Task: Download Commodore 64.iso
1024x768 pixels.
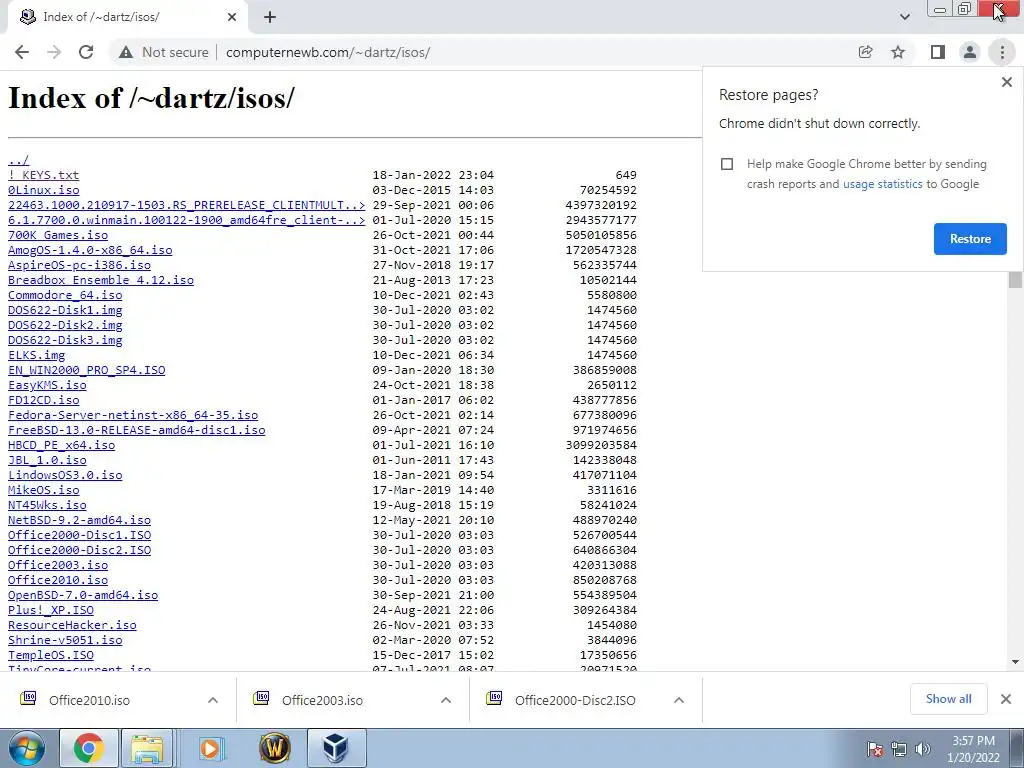Action: (65, 295)
